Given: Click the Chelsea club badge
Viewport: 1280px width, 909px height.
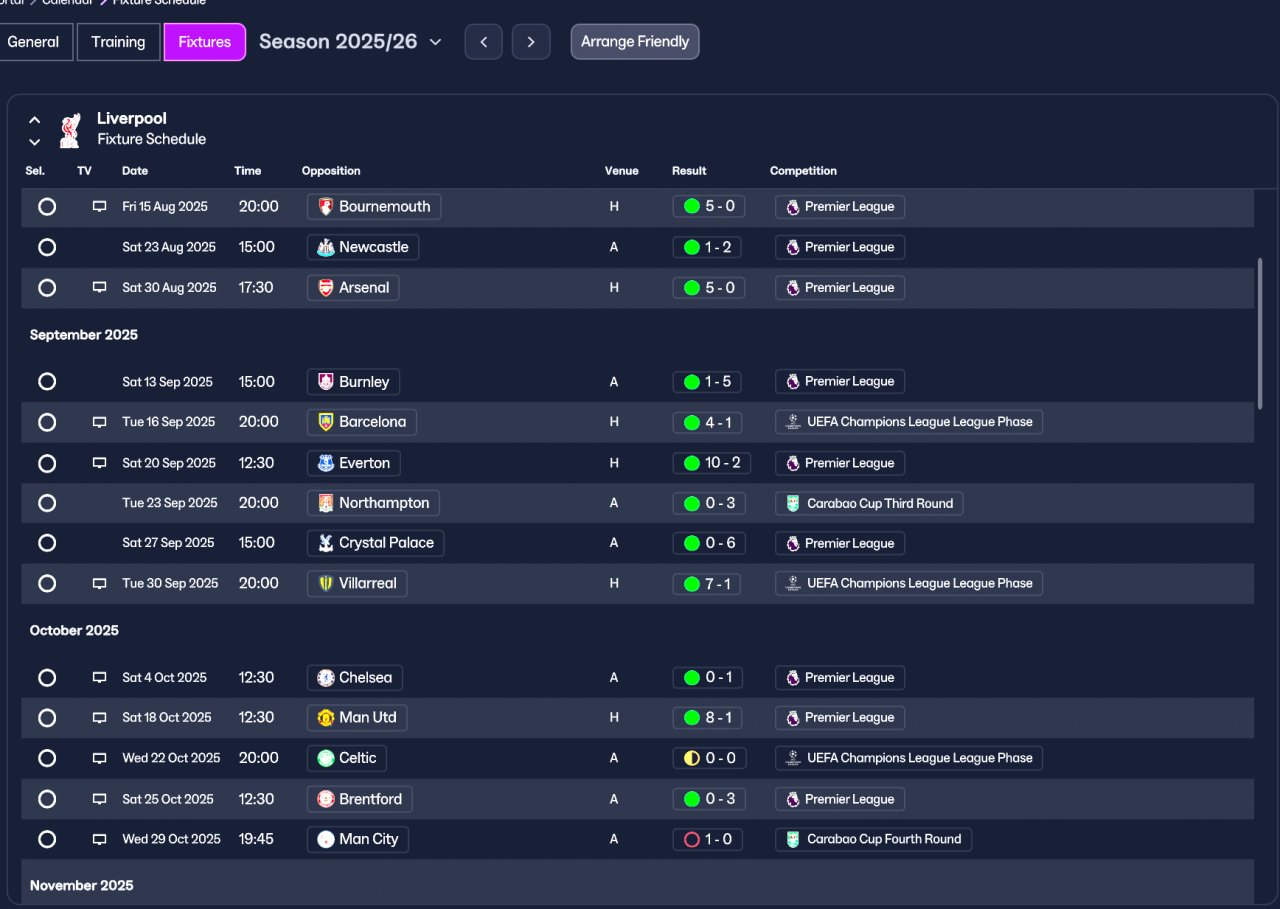Looking at the screenshot, I should tap(325, 678).
